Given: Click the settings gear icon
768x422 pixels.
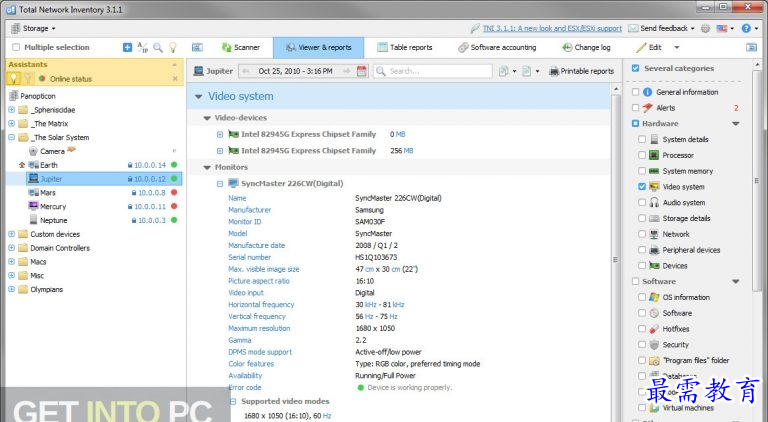Looking at the screenshot, I should [x=705, y=28].
